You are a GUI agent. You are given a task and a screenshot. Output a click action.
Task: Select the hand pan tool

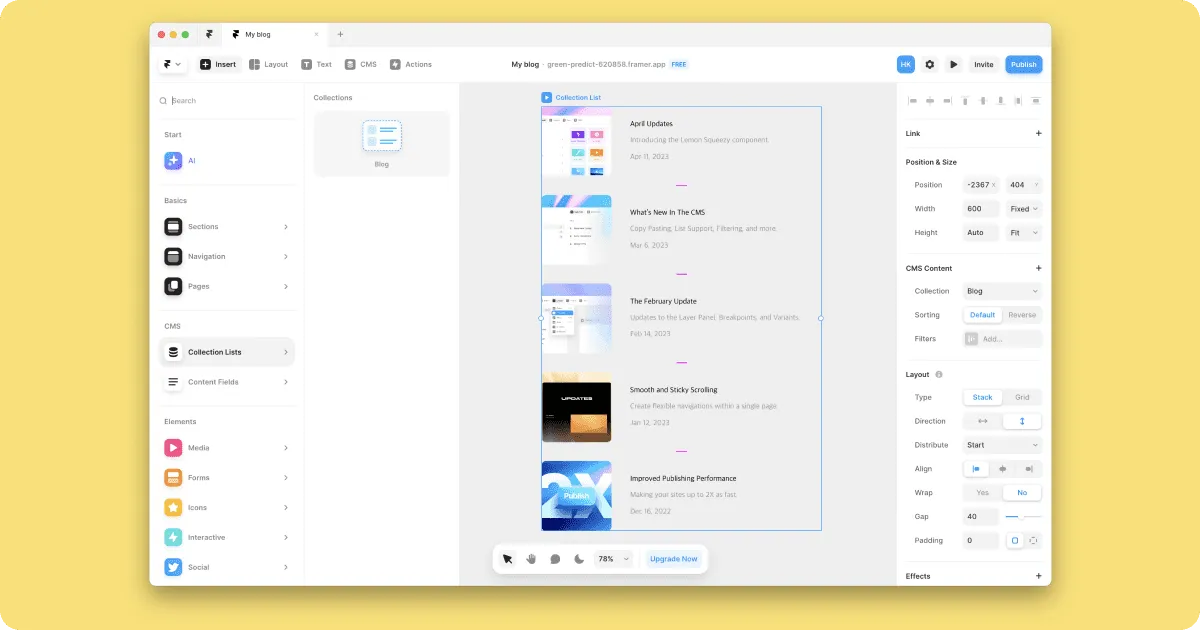(532, 559)
